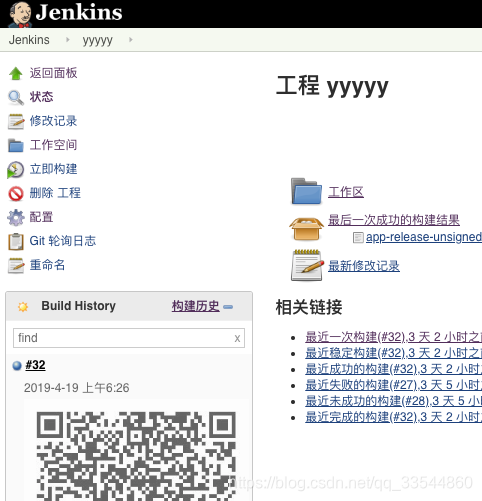
Task: Open 重命名 sidebar link
Action: coord(47,265)
